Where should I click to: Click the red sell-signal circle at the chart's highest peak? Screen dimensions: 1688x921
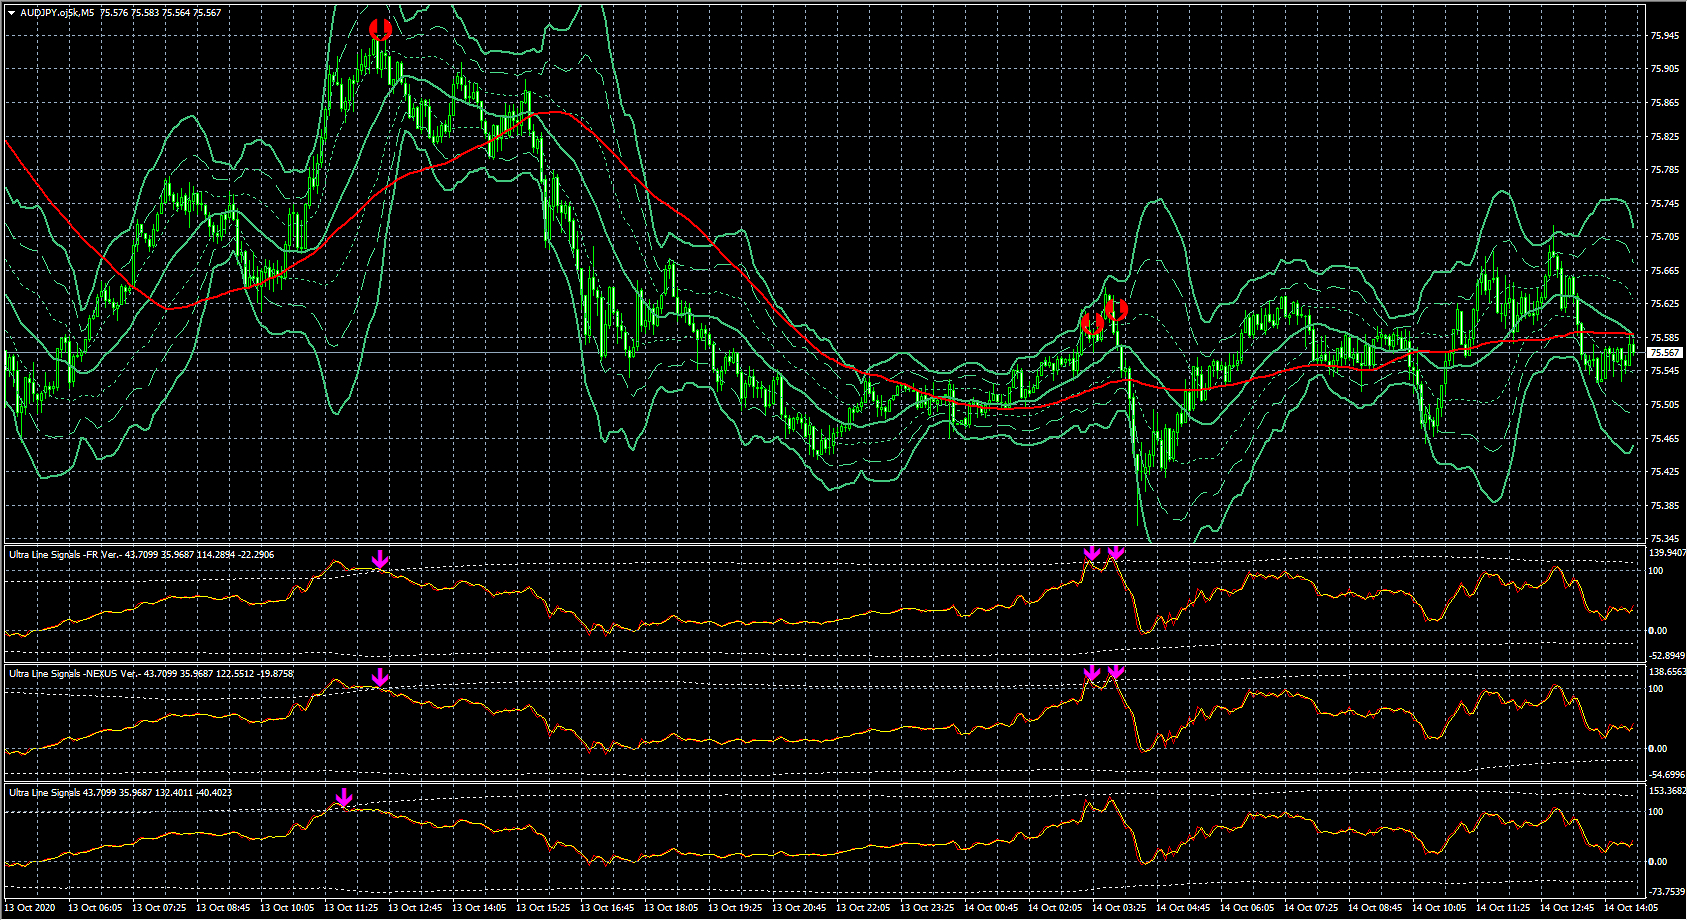coord(379,29)
